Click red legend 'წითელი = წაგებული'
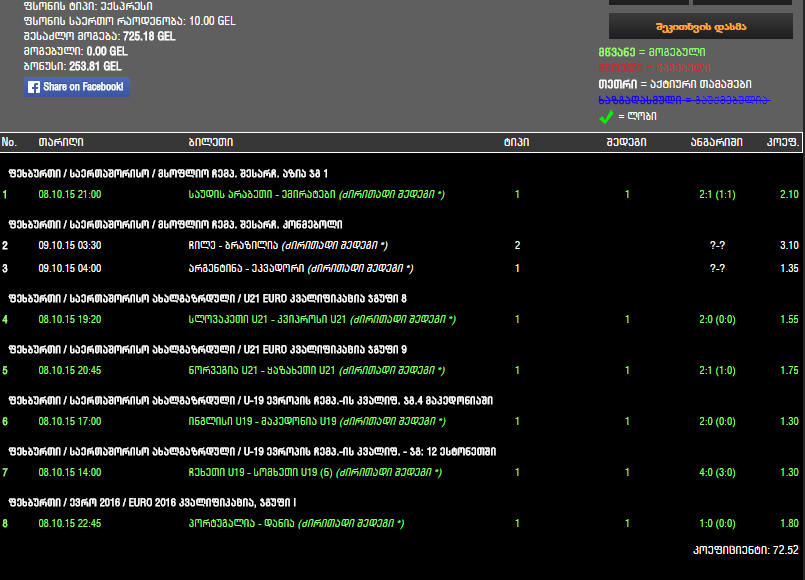 (654, 68)
